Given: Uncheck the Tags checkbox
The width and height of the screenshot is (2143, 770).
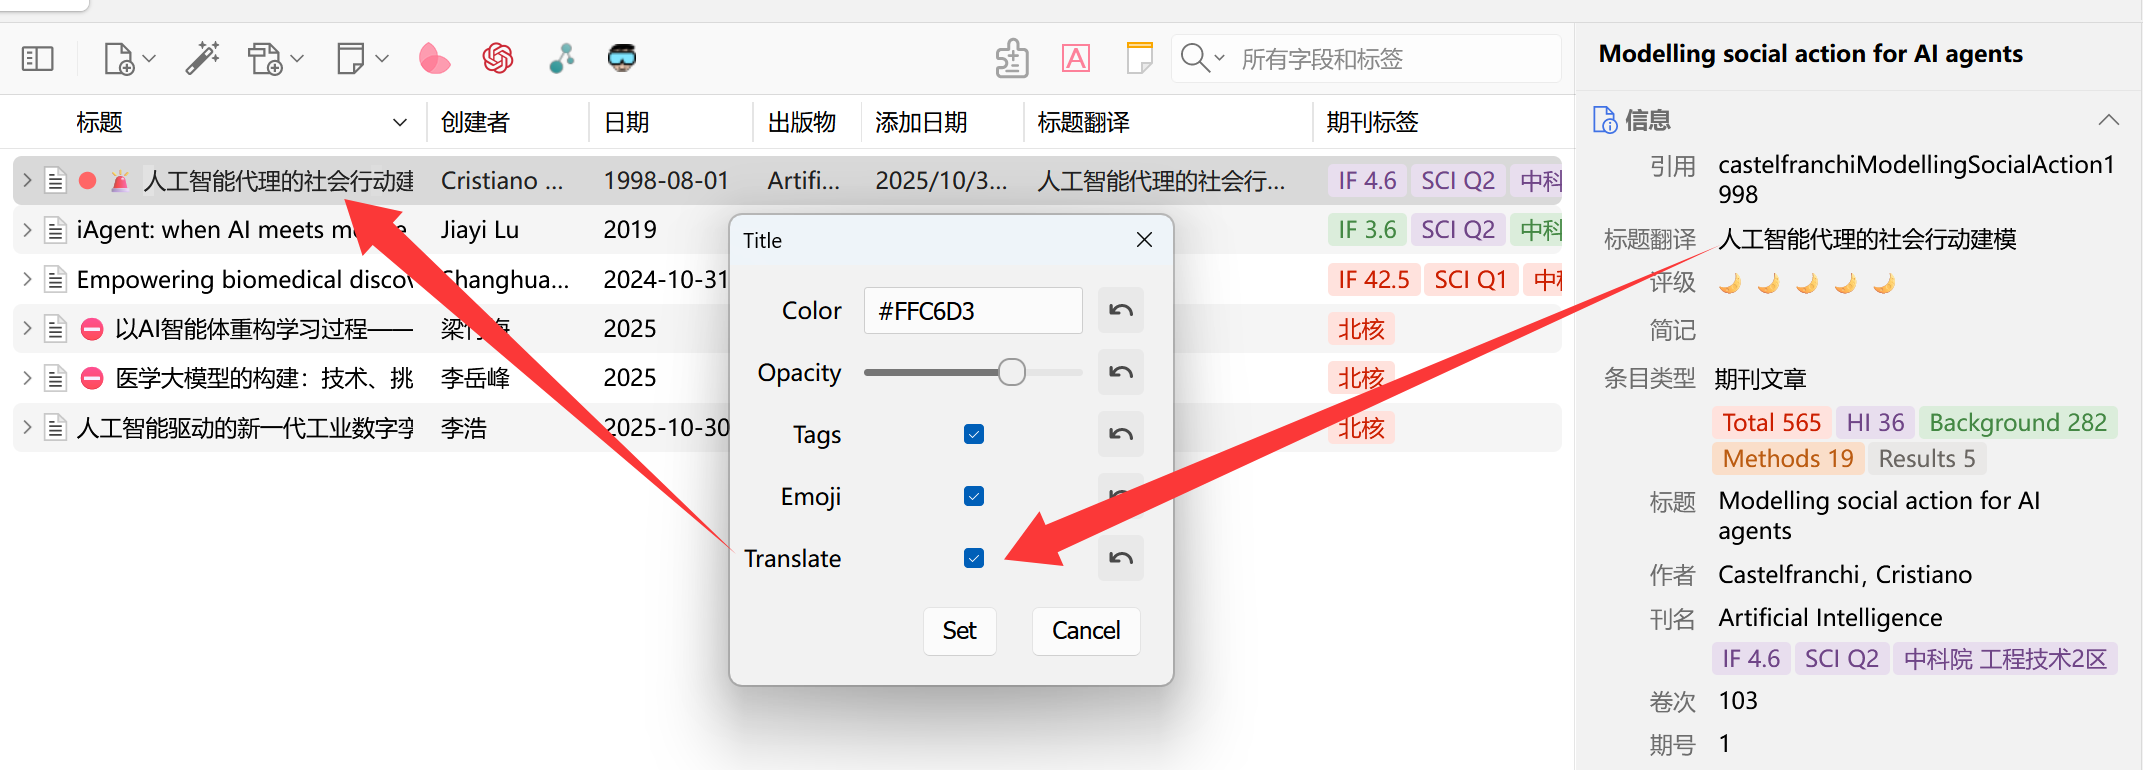Looking at the screenshot, I should pos(973,434).
